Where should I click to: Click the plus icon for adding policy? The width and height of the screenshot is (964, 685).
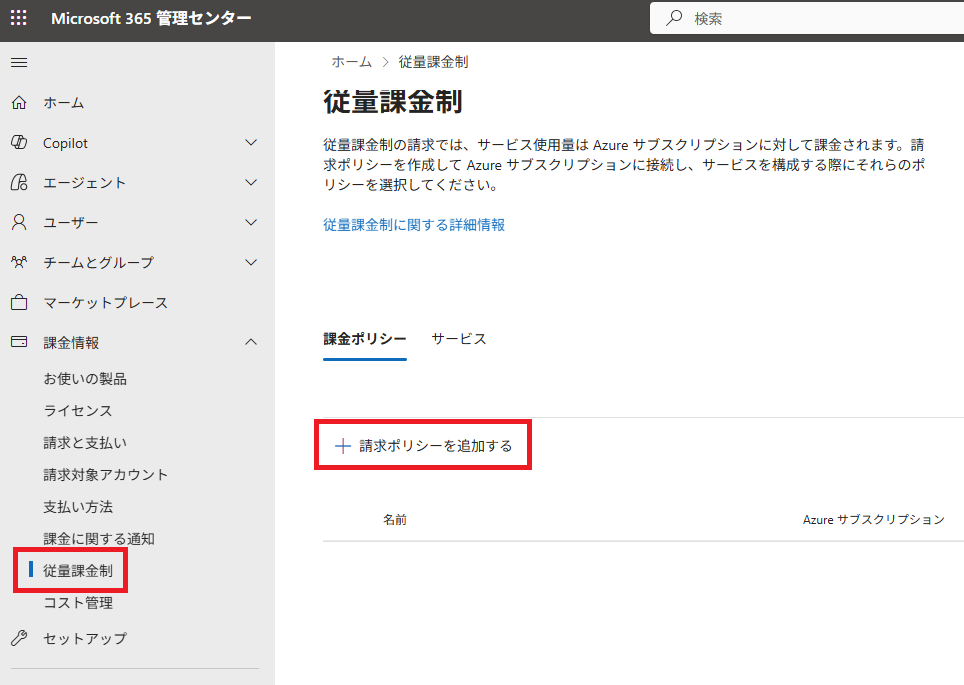(342, 446)
